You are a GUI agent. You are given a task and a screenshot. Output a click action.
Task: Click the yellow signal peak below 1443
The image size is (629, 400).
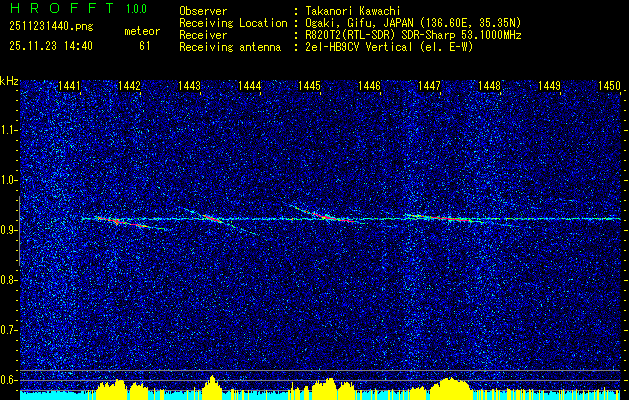tap(212, 386)
